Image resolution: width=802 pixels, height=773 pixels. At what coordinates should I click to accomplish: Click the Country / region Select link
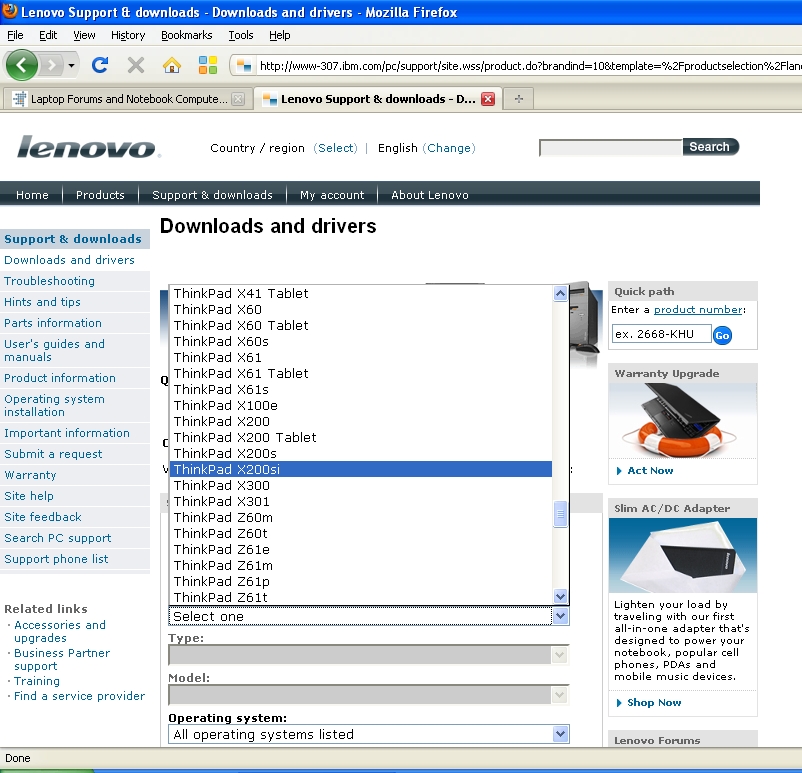335,148
